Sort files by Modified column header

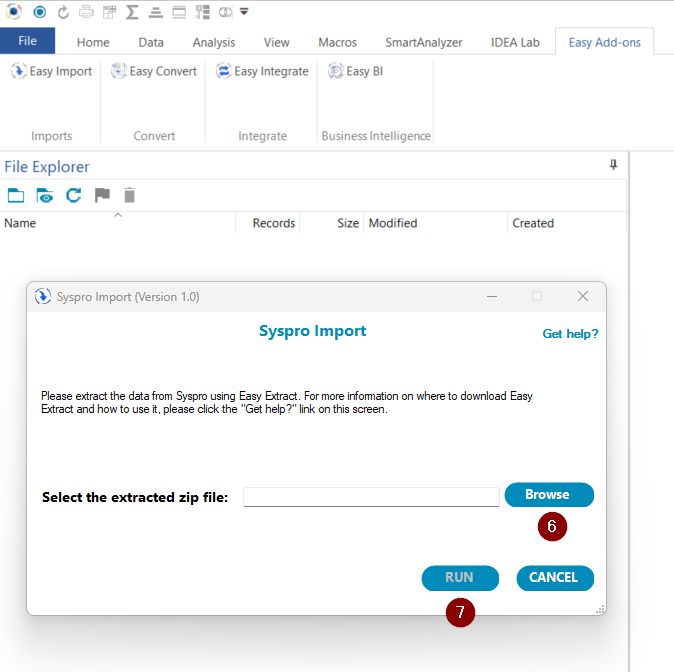[x=393, y=223]
